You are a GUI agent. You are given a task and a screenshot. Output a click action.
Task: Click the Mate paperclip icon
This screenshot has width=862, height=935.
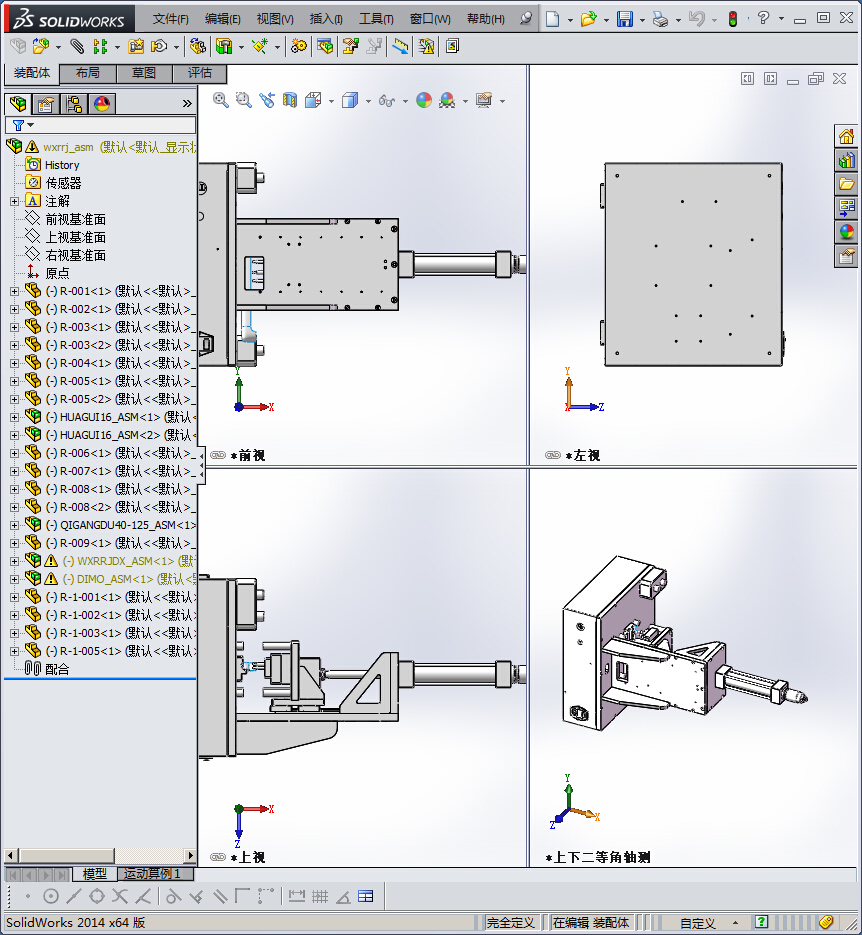(x=76, y=46)
